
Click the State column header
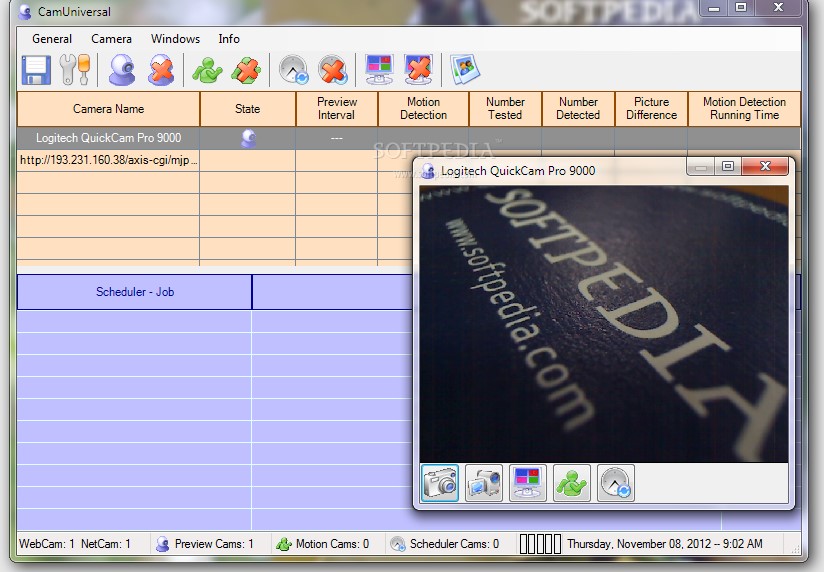[x=248, y=109]
